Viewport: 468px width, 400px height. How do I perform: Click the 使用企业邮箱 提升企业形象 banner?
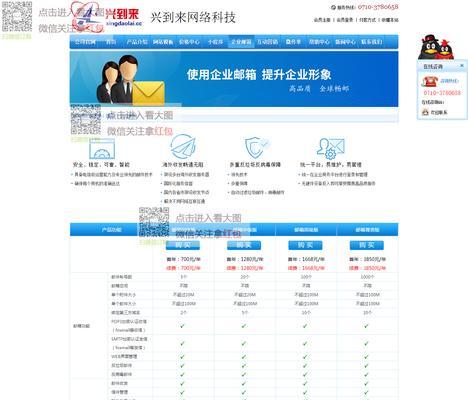click(234, 79)
